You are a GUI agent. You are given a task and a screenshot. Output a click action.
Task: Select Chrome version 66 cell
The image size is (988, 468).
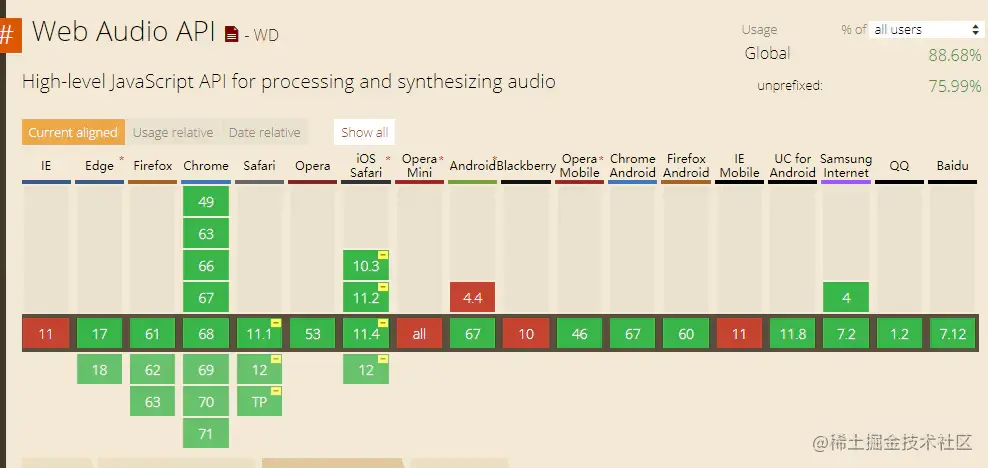(x=206, y=266)
